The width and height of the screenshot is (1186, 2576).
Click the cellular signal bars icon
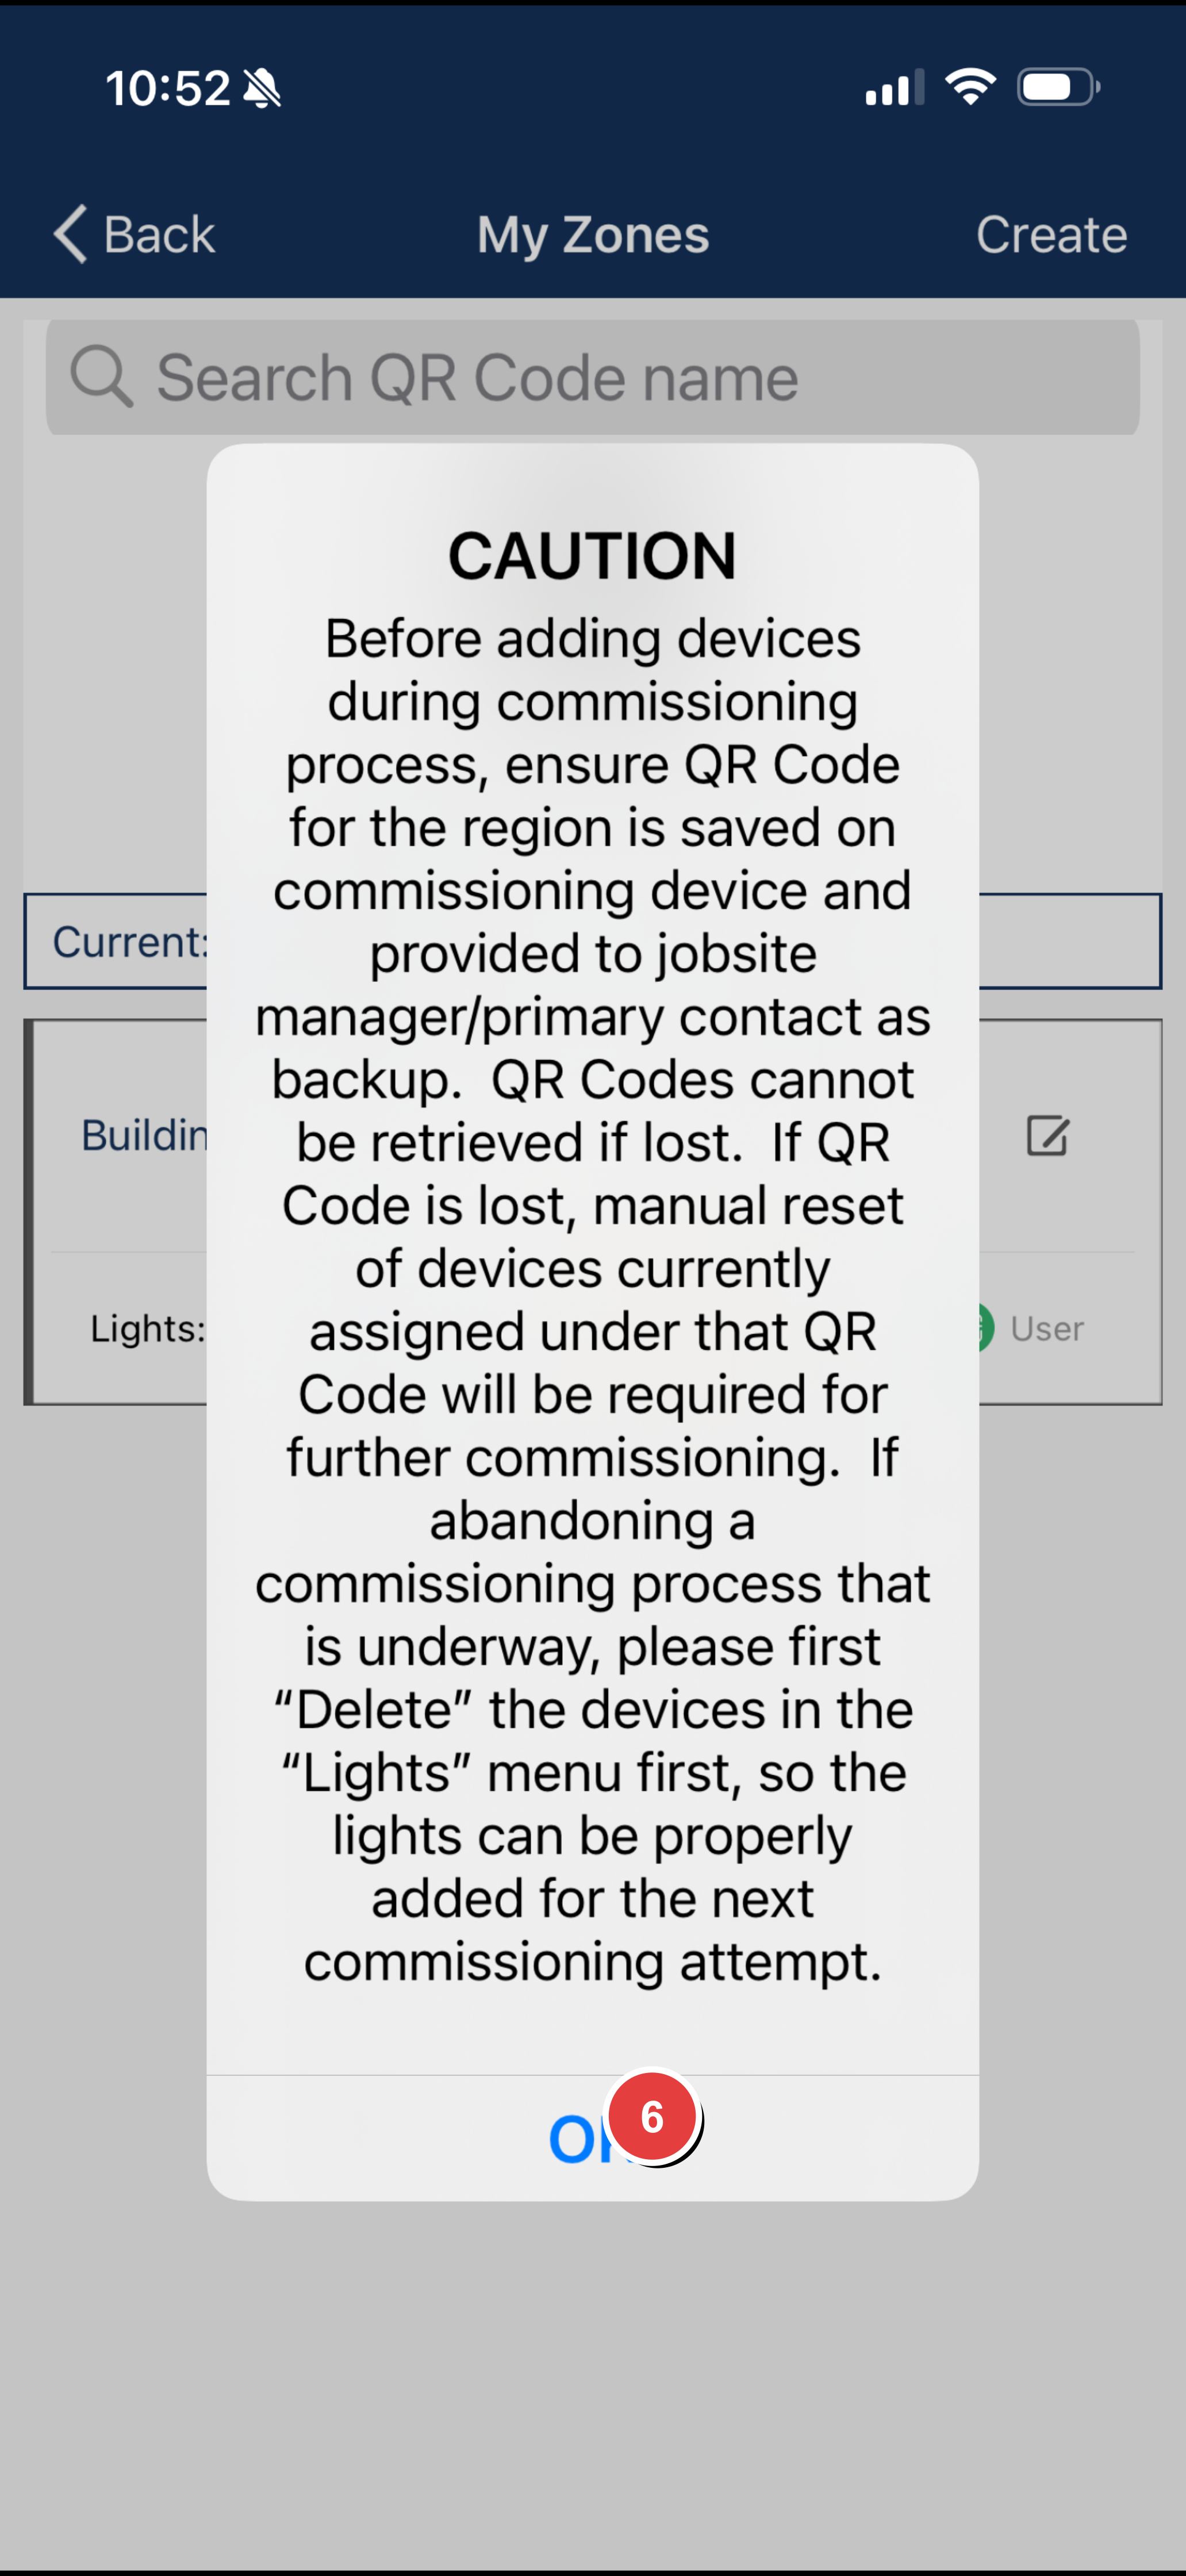click(x=894, y=88)
